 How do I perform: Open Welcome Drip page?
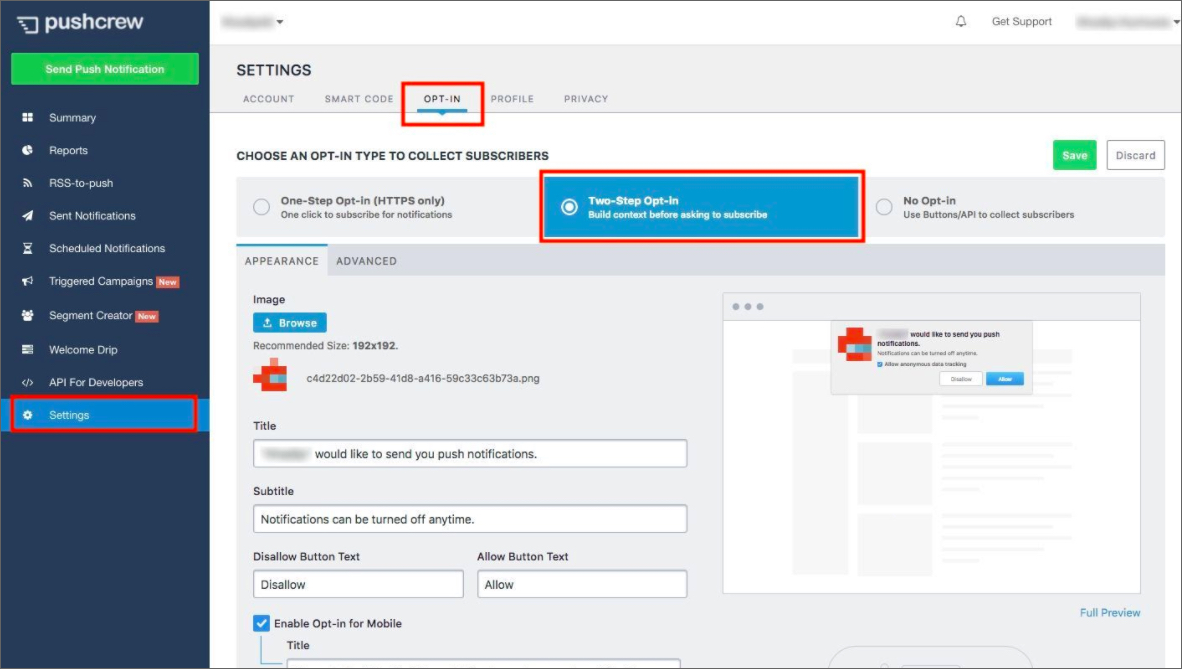pyautogui.click(x=83, y=350)
